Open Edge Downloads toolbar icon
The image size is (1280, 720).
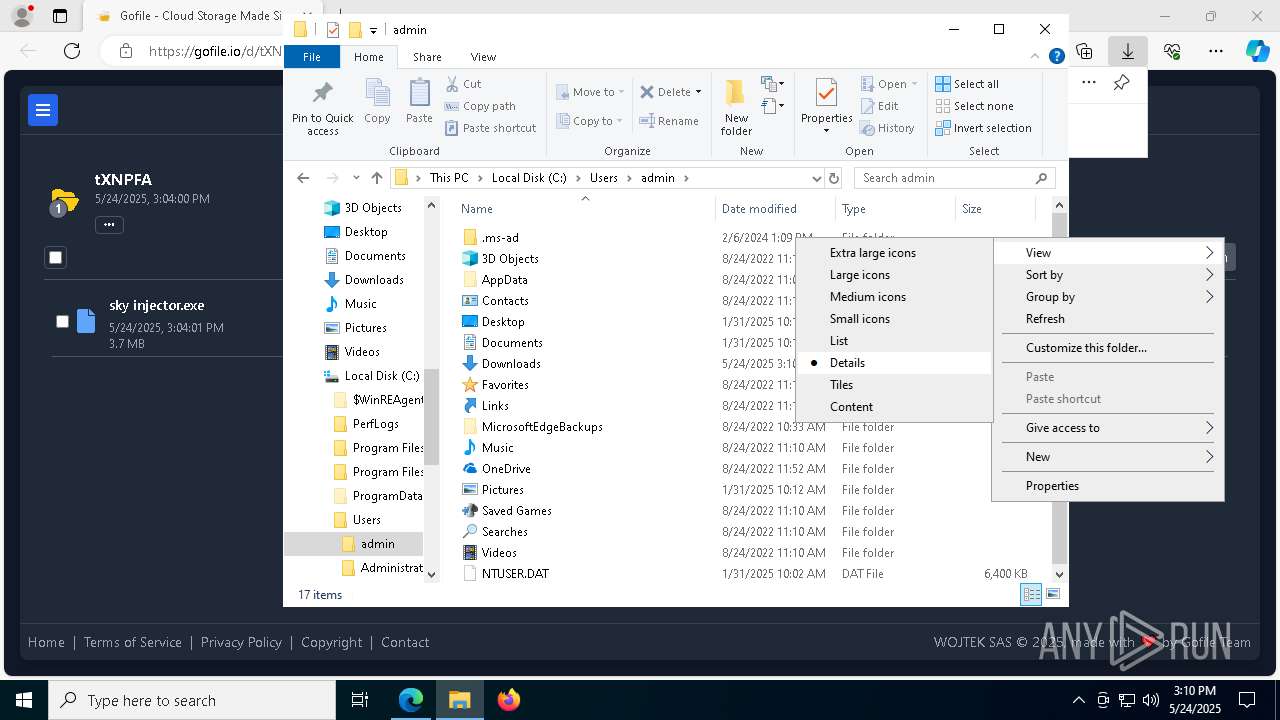click(1127, 51)
